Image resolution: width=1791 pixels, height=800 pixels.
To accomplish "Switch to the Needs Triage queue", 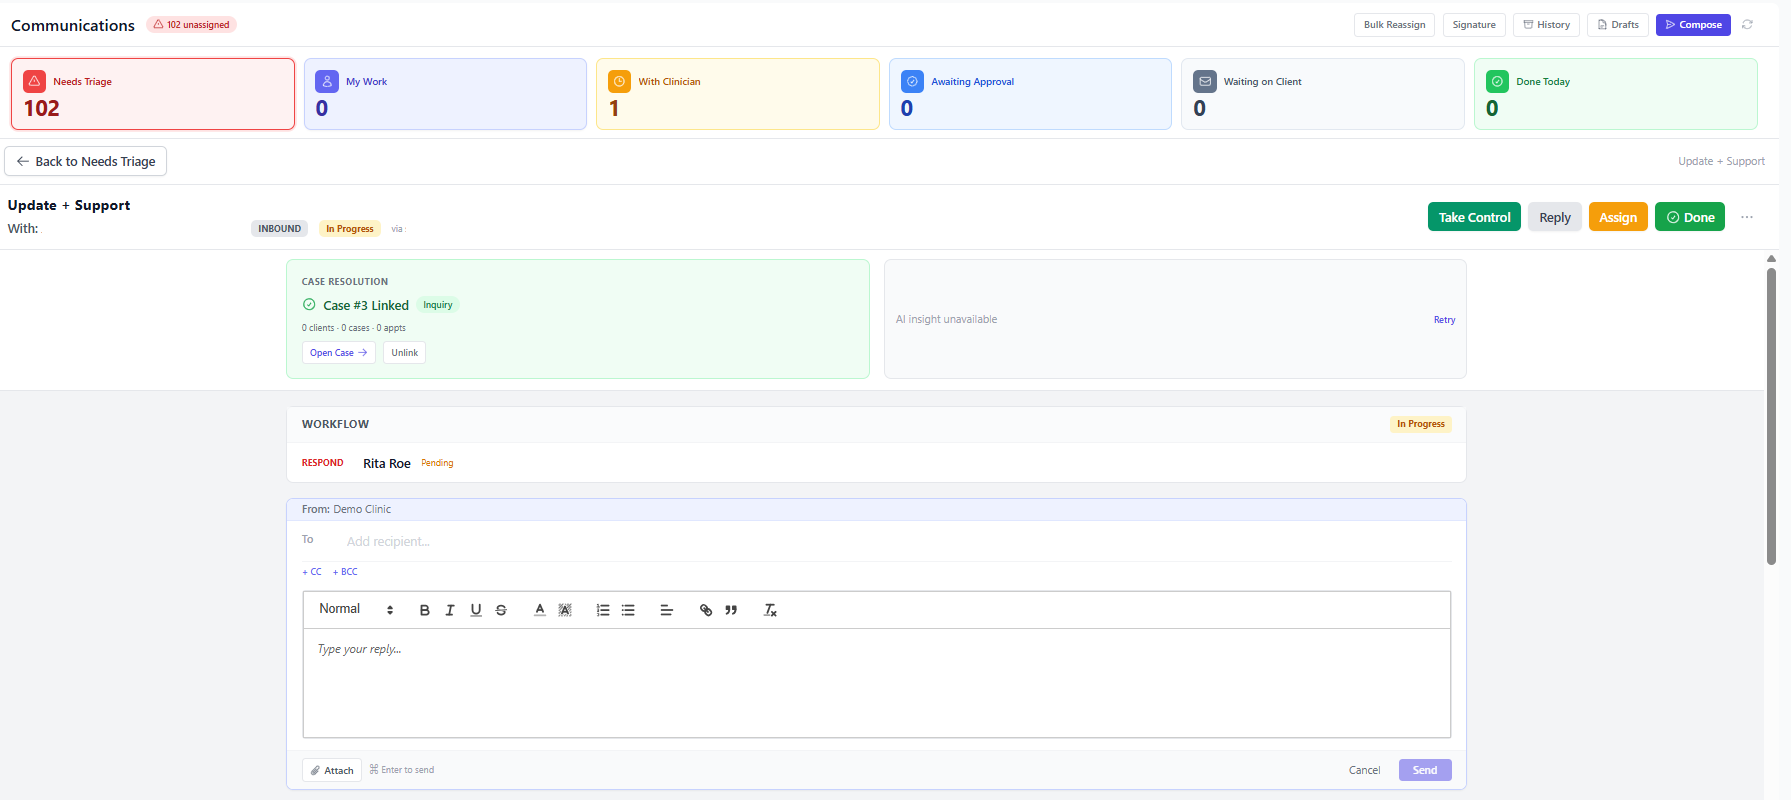I will coord(153,94).
